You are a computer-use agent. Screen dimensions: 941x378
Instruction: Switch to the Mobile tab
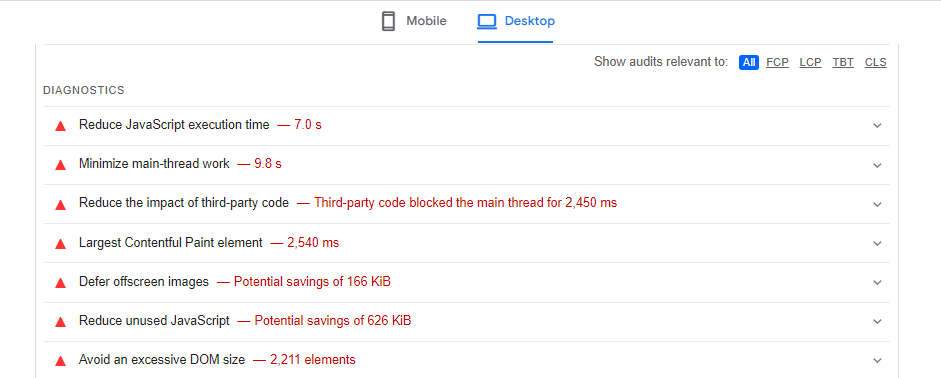(414, 22)
